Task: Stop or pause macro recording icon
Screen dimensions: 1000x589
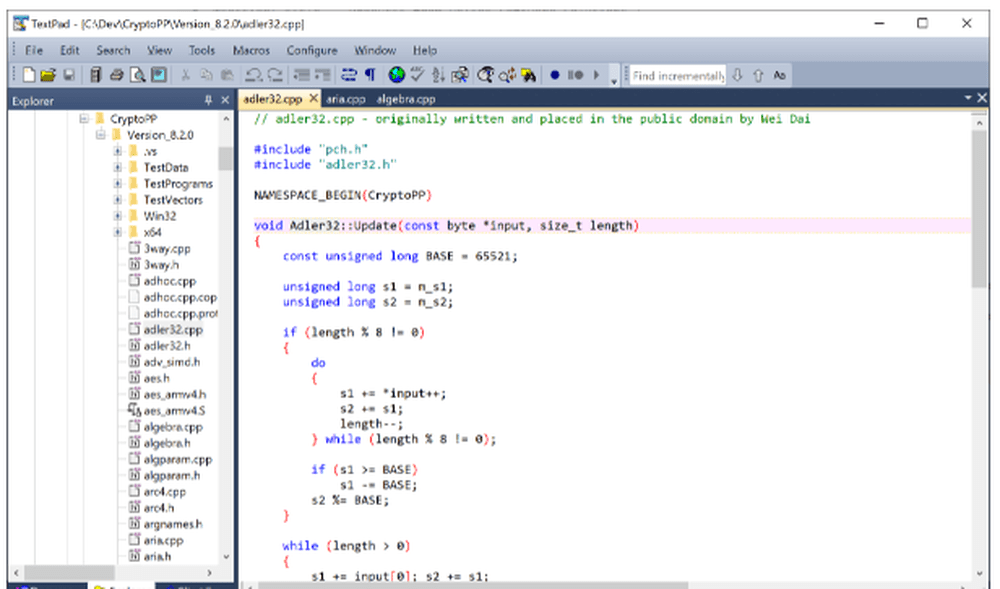Action: [x=575, y=75]
